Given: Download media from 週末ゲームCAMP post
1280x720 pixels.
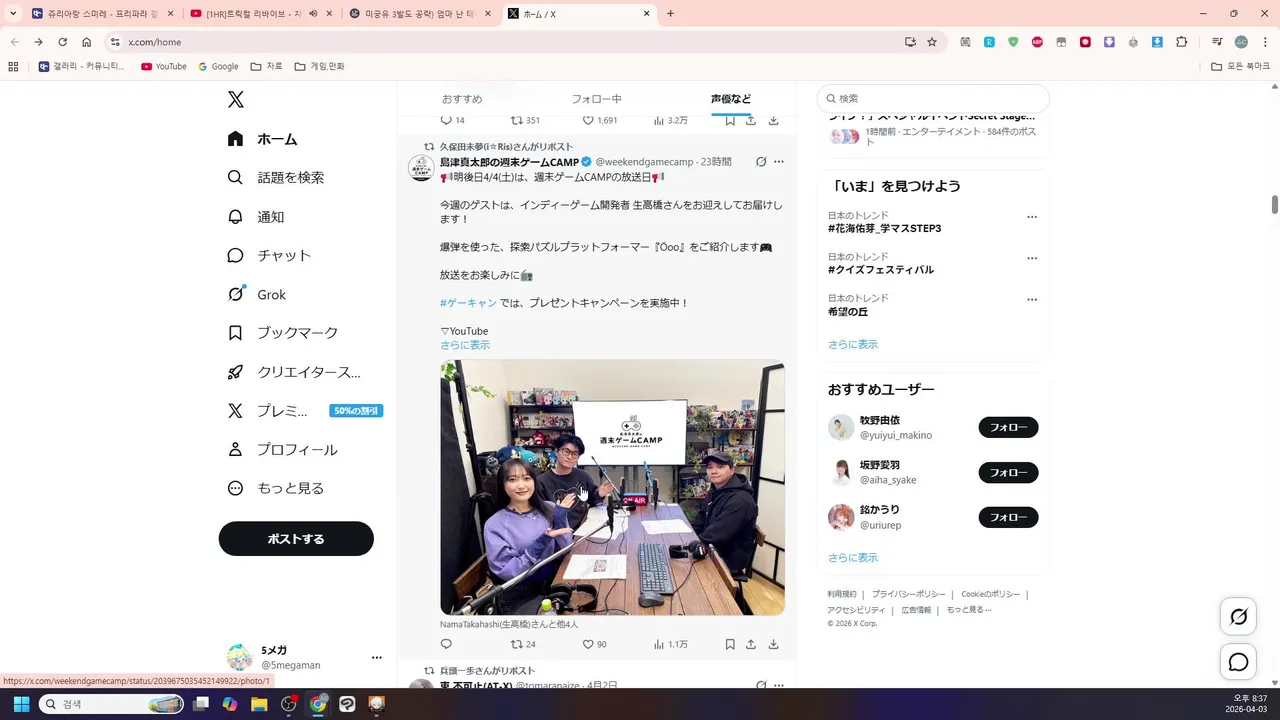Looking at the screenshot, I should coord(773,644).
